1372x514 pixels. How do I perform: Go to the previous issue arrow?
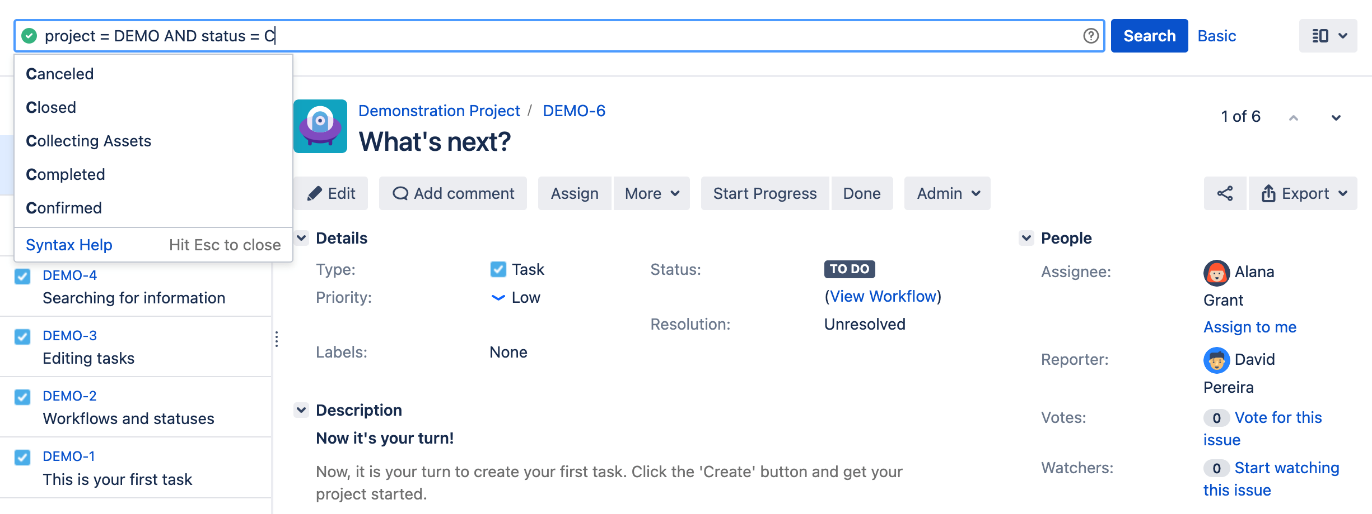tap(1293, 117)
